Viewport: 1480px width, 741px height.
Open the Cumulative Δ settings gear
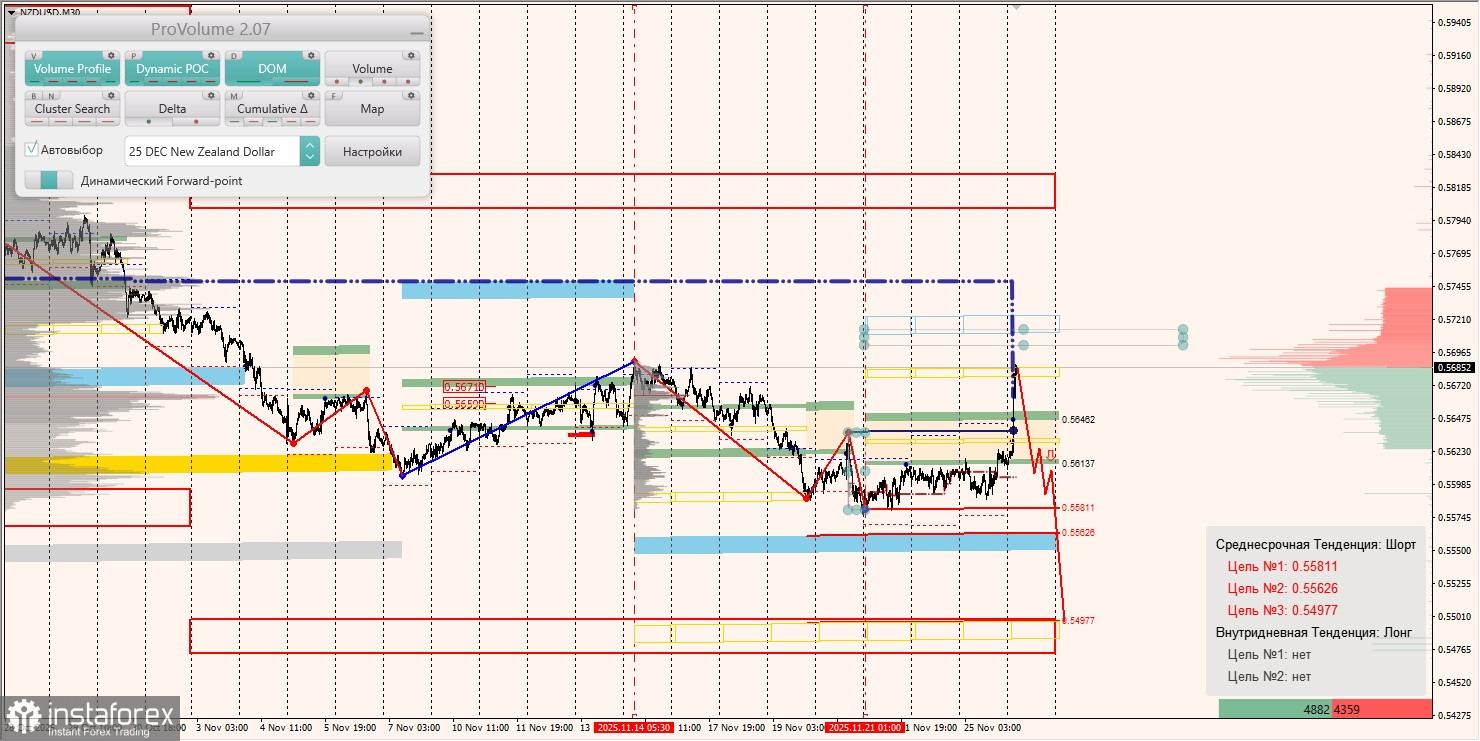311,95
